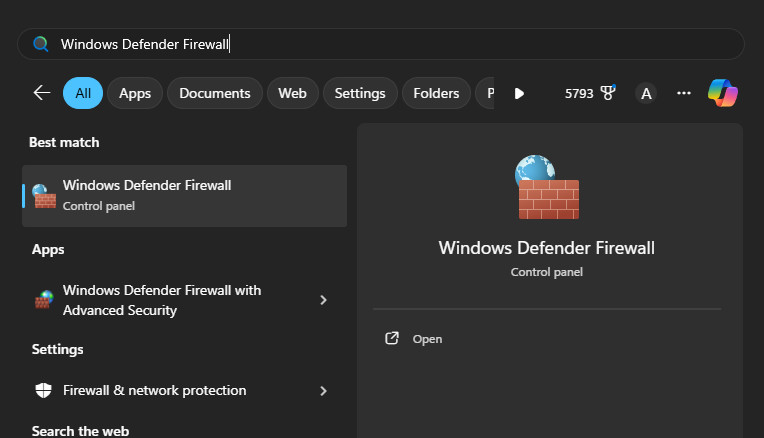
Task: Click the account avatar letter A
Action: tap(646, 93)
